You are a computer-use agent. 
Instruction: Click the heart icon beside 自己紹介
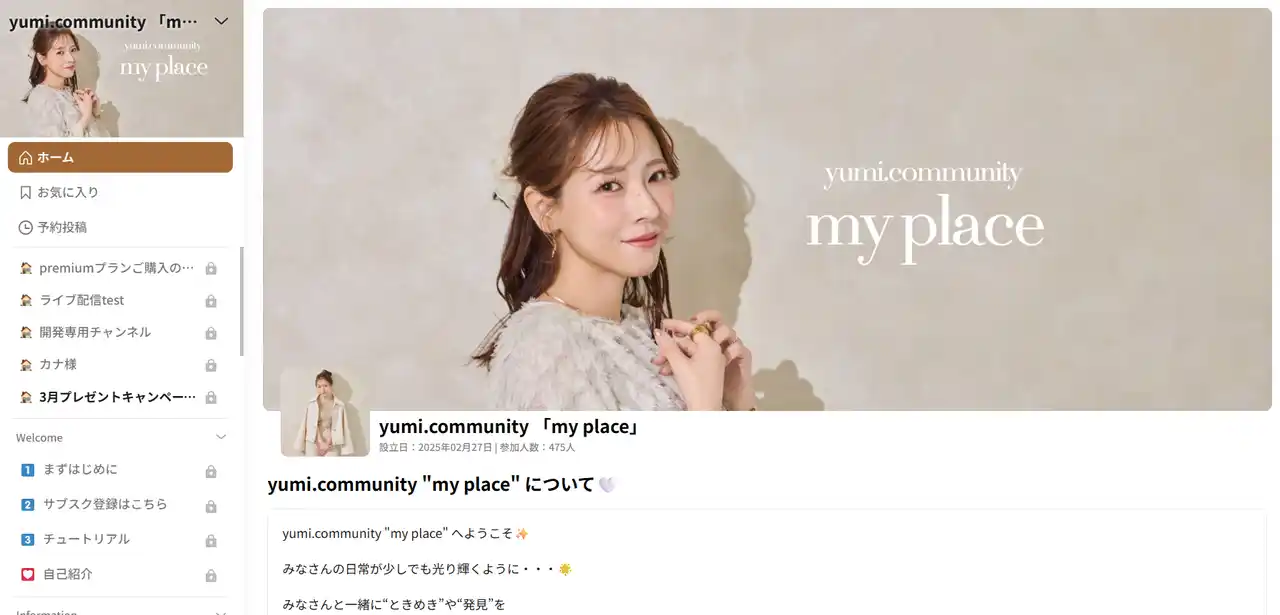27,574
